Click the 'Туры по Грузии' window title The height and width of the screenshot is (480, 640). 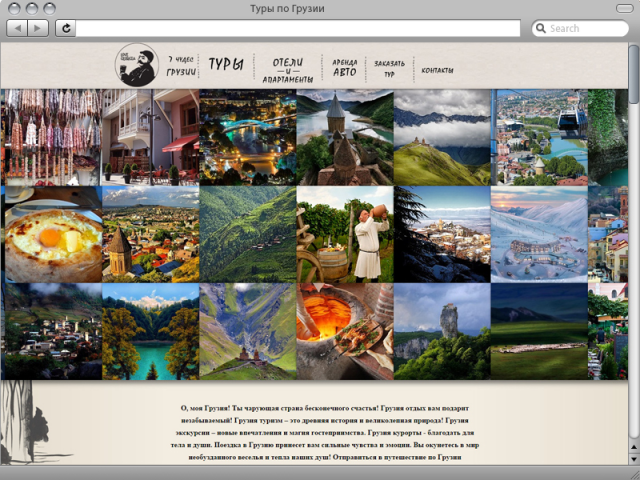[287, 9]
